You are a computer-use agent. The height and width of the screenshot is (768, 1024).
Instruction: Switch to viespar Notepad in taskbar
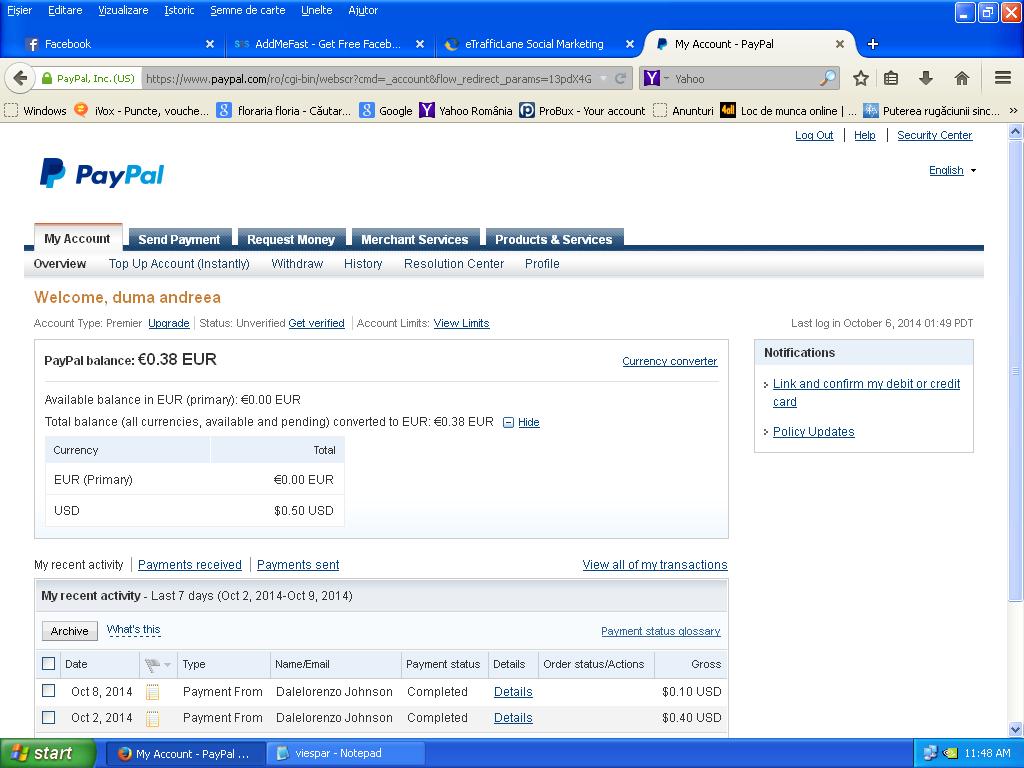[x=345, y=753]
